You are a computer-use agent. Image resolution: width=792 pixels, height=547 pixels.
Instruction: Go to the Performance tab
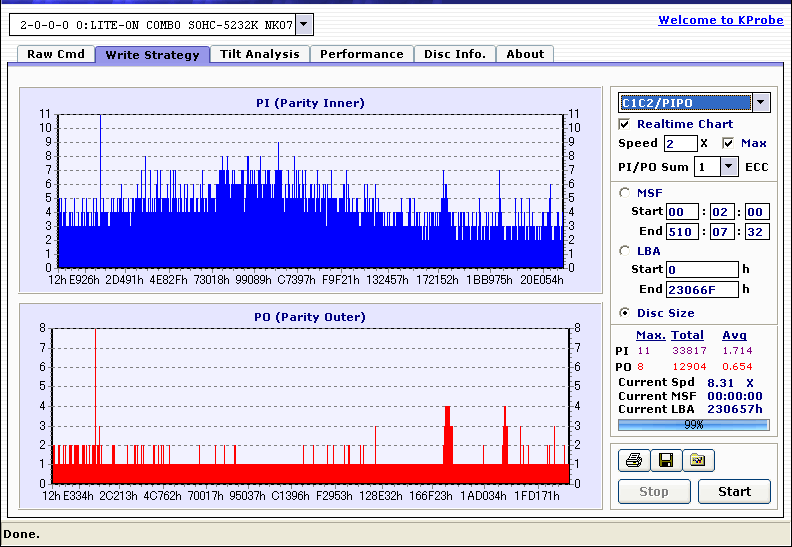361,54
